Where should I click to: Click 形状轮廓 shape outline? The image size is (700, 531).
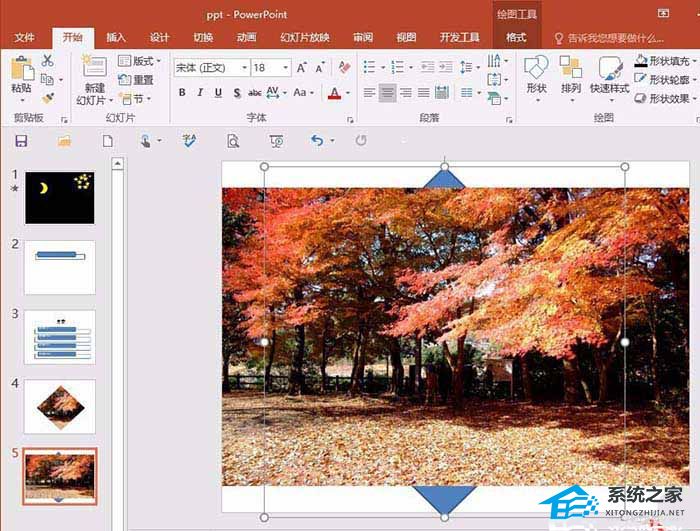point(664,80)
